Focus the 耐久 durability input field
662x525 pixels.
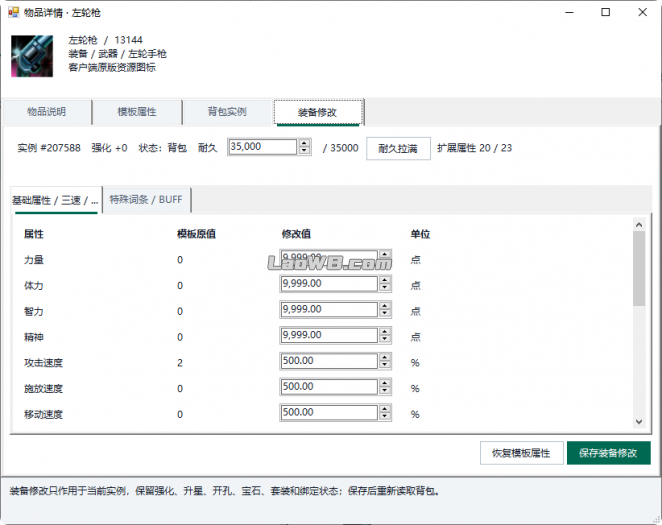tap(263, 147)
